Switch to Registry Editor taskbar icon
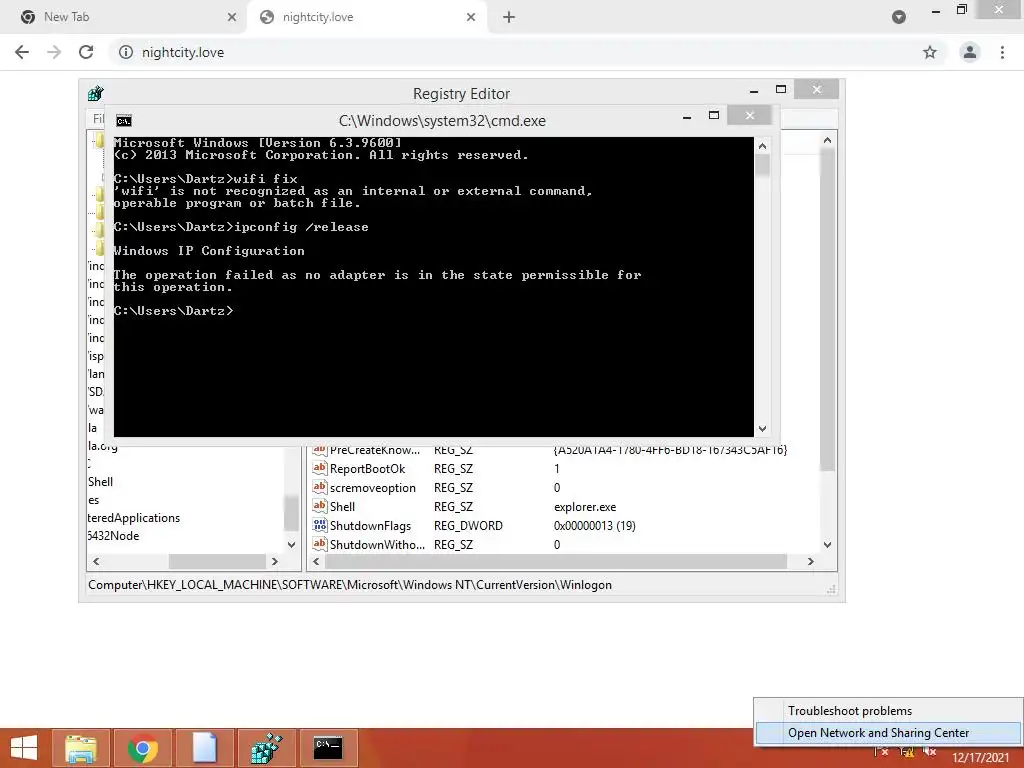This screenshot has height=768, width=1024. pos(266,748)
